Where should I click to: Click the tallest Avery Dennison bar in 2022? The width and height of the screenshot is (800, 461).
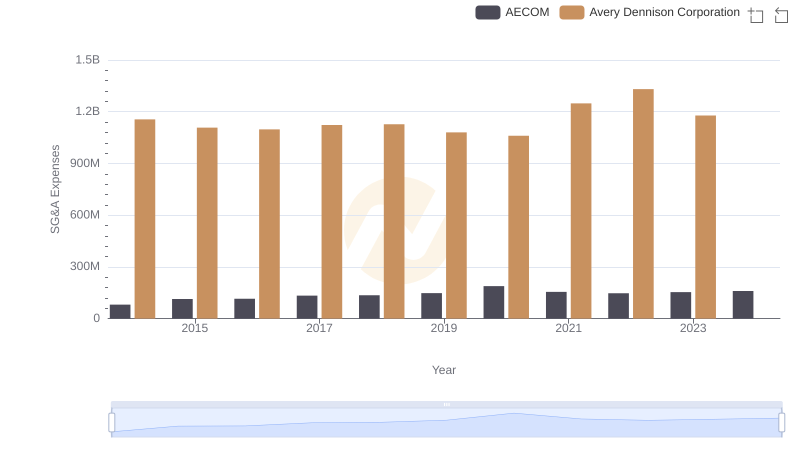click(x=643, y=203)
